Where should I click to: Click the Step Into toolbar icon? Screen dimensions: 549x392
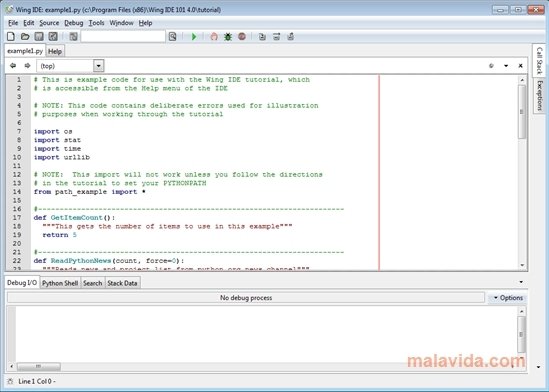tap(262, 36)
